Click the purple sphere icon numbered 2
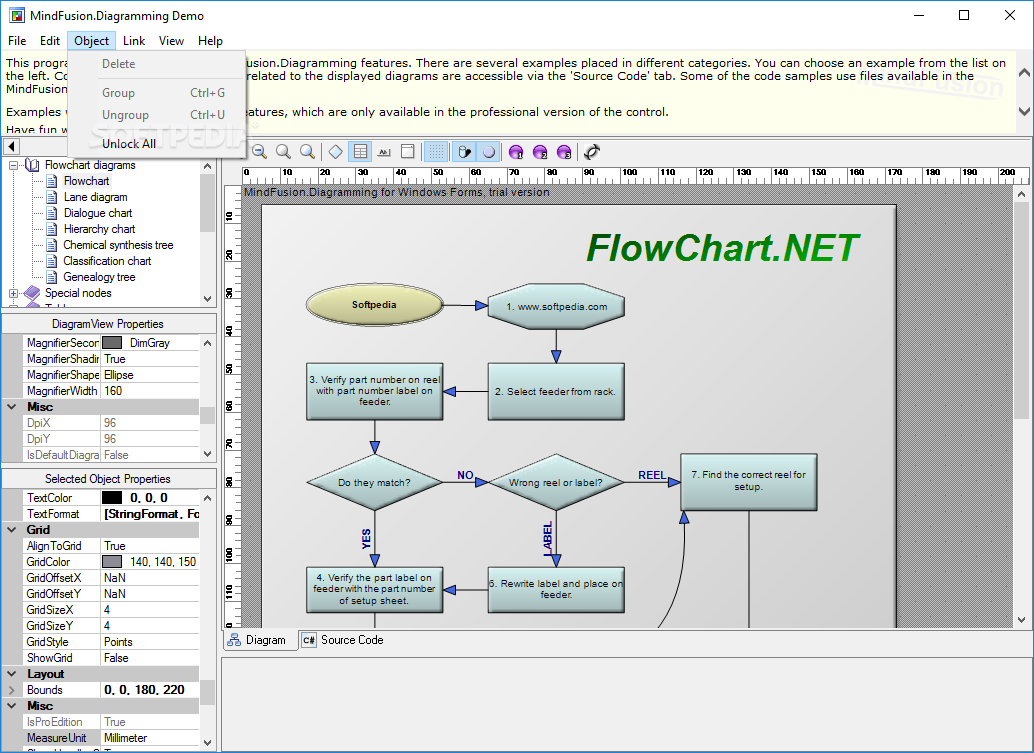Image resolution: width=1034 pixels, height=753 pixels. pos(540,152)
